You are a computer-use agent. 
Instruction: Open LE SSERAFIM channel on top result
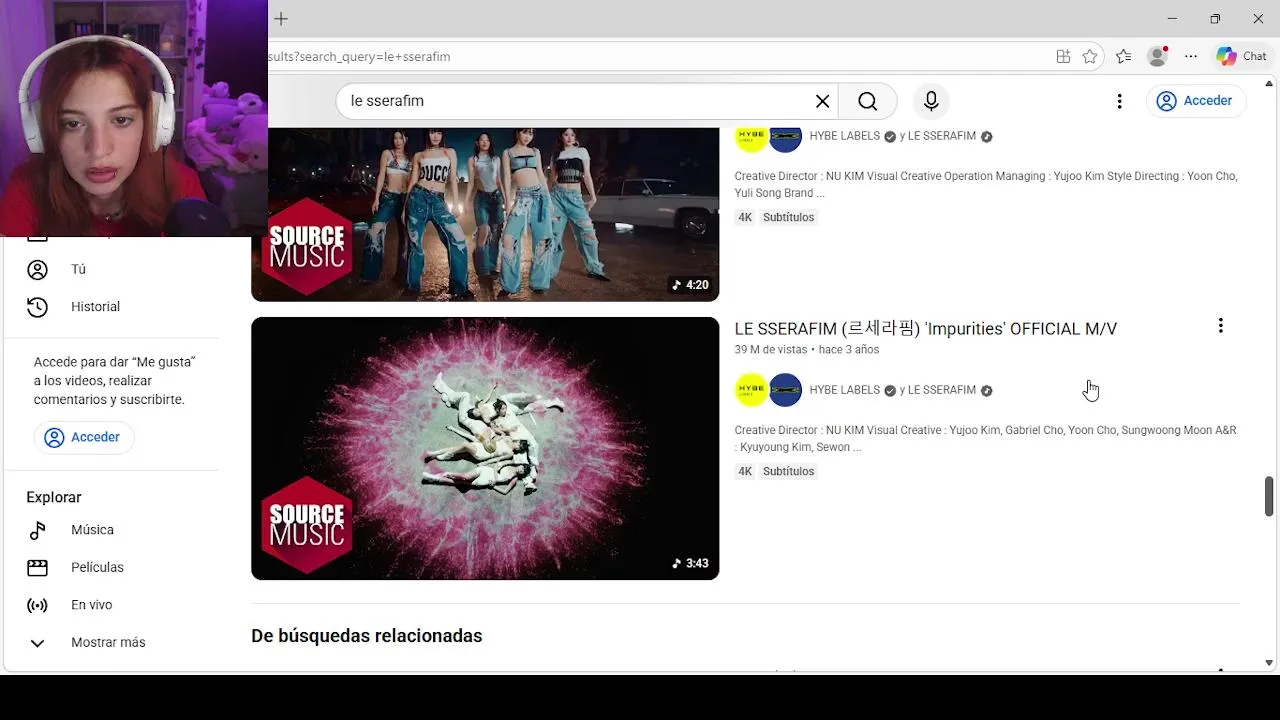click(x=941, y=136)
